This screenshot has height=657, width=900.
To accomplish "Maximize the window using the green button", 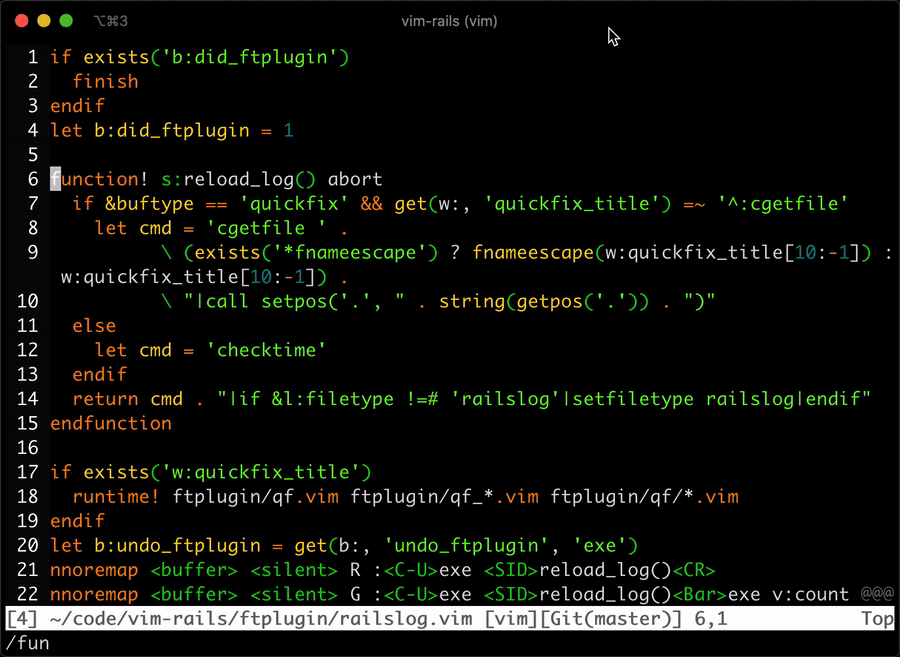I will coord(67,21).
